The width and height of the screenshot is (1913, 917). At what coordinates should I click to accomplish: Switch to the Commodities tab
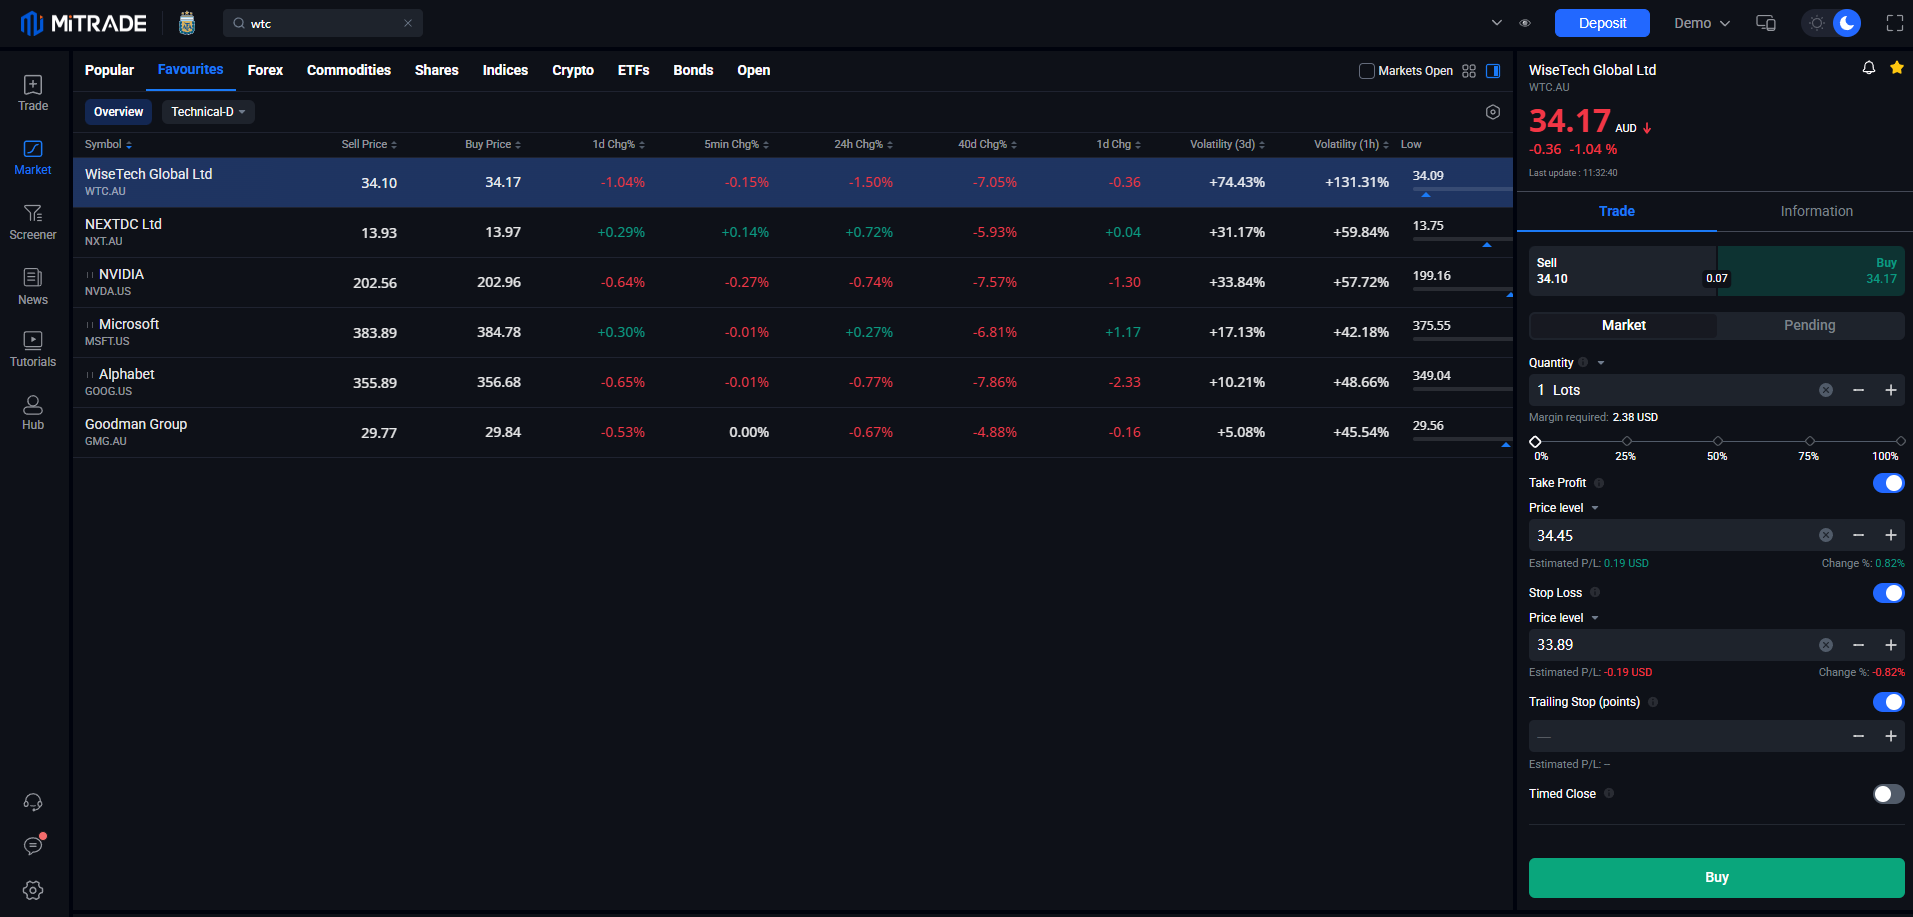click(x=349, y=70)
